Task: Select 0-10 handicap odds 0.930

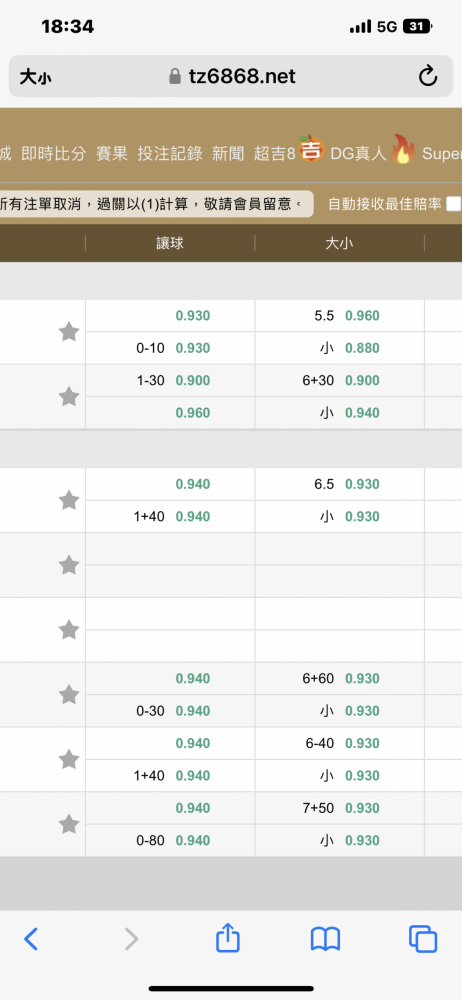Action: pos(193,348)
